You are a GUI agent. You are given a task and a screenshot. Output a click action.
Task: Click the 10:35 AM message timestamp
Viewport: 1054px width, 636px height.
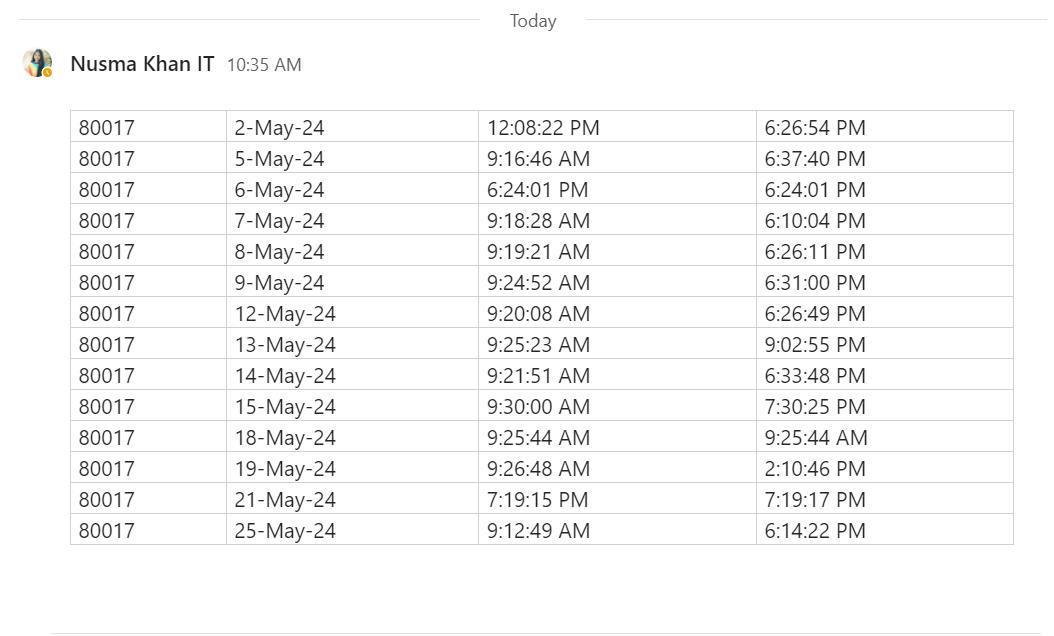tap(264, 65)
